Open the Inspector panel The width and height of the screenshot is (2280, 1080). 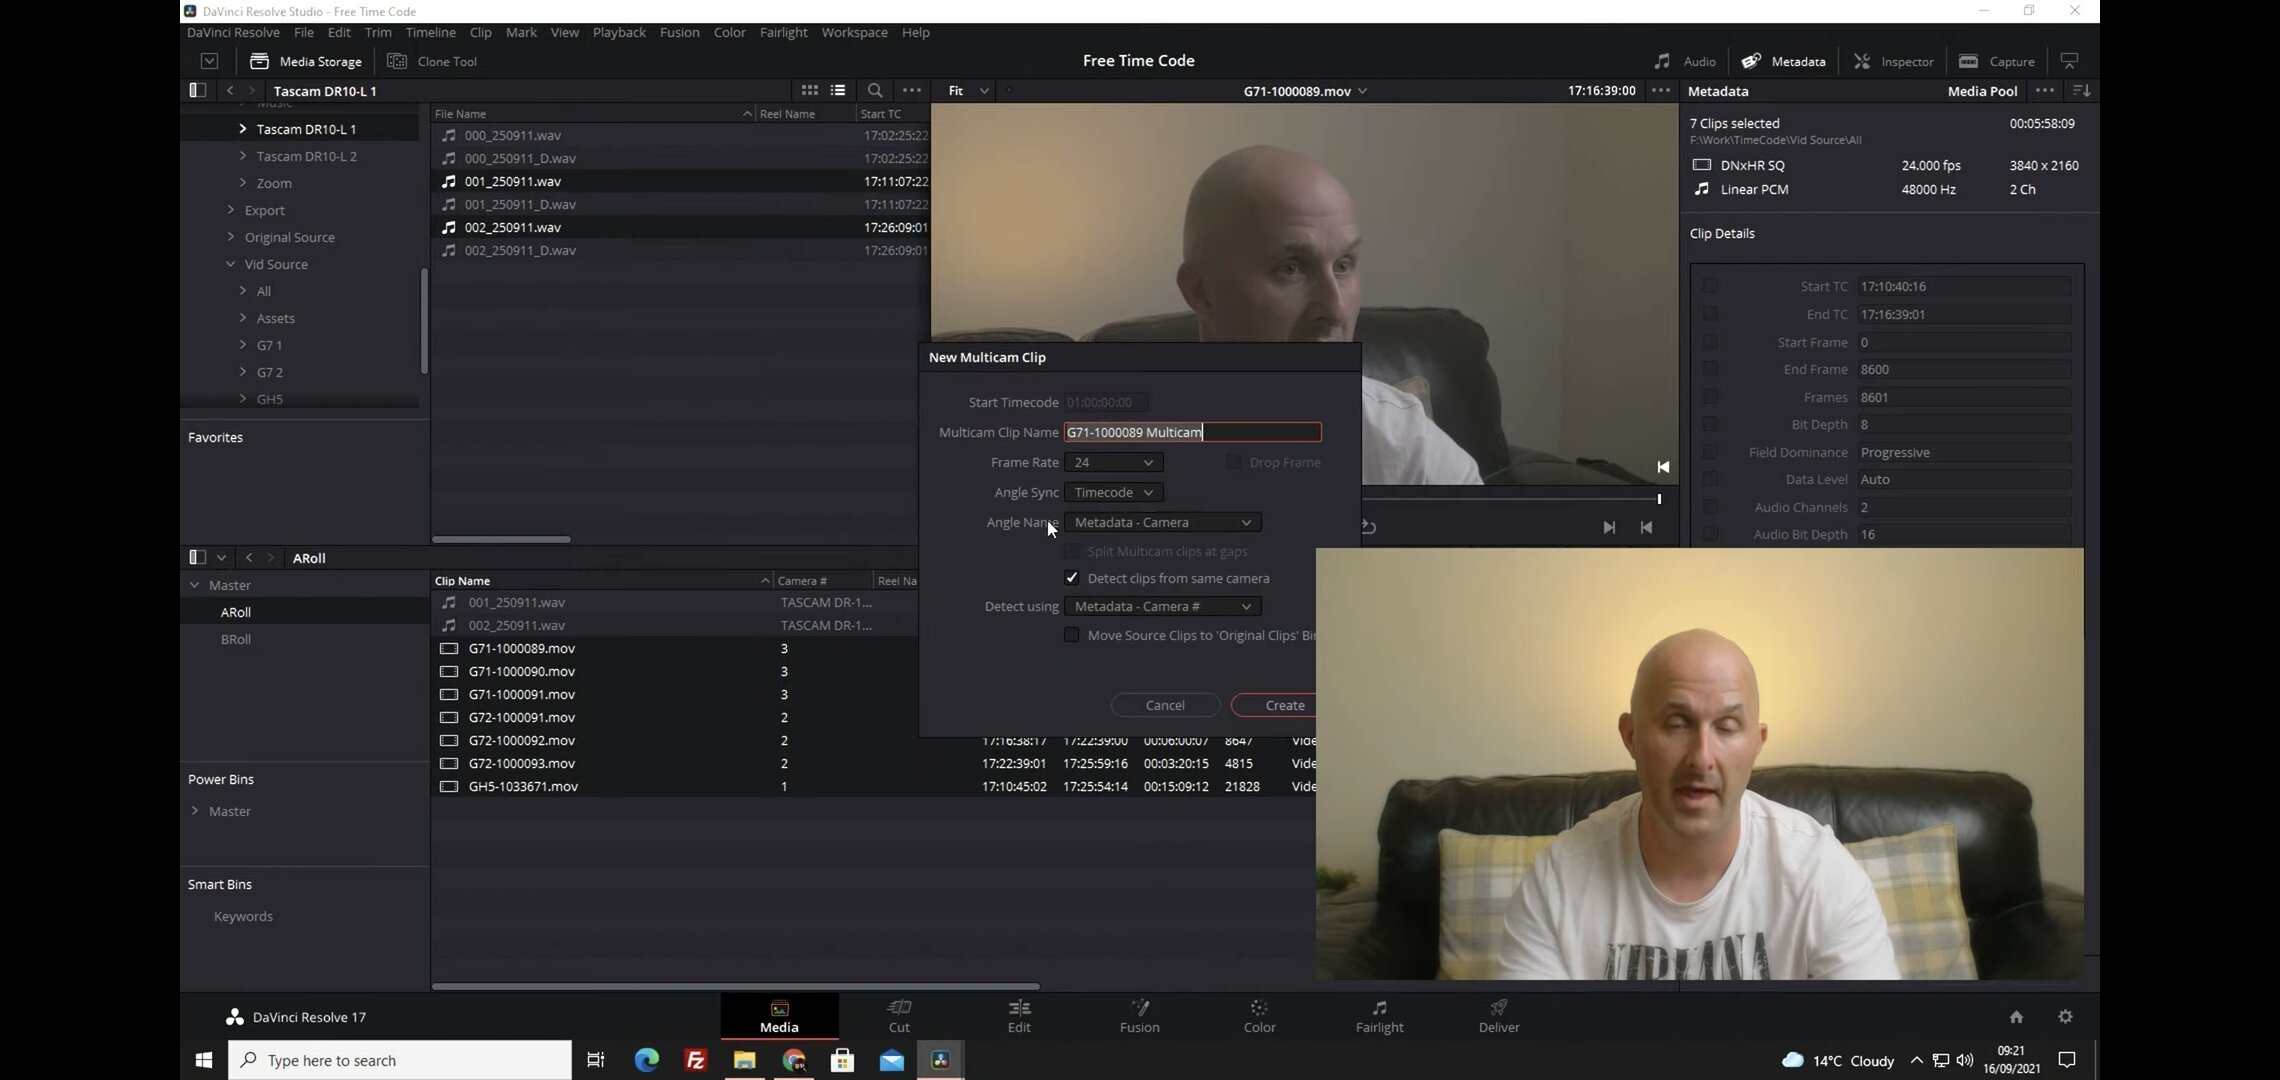1893,61
